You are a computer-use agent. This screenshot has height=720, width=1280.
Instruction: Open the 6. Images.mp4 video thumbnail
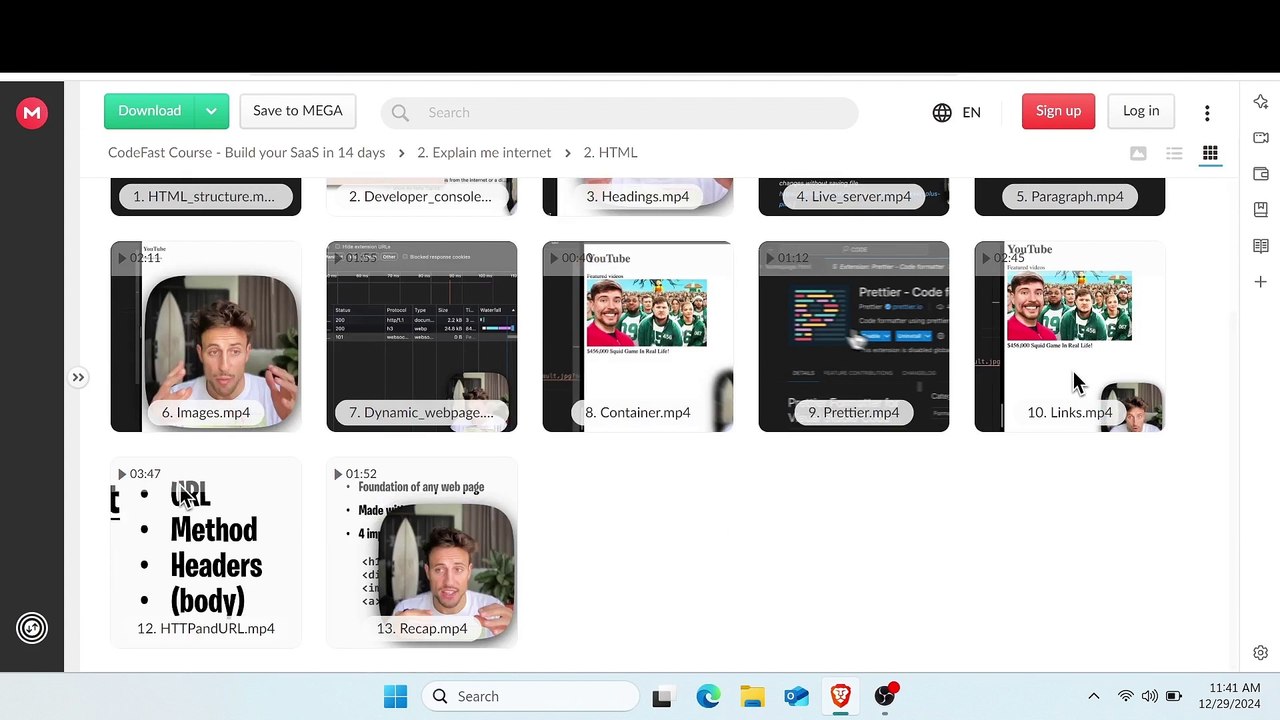tap(206, 337)
